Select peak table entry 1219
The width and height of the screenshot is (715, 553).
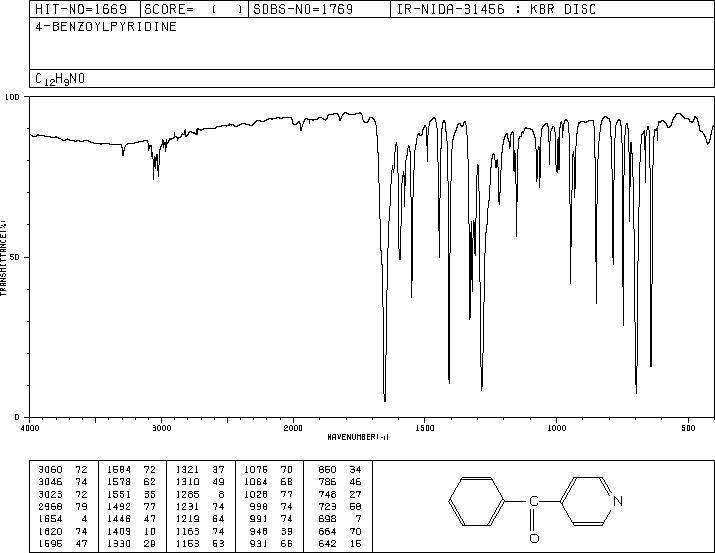(x=187, y=519)
